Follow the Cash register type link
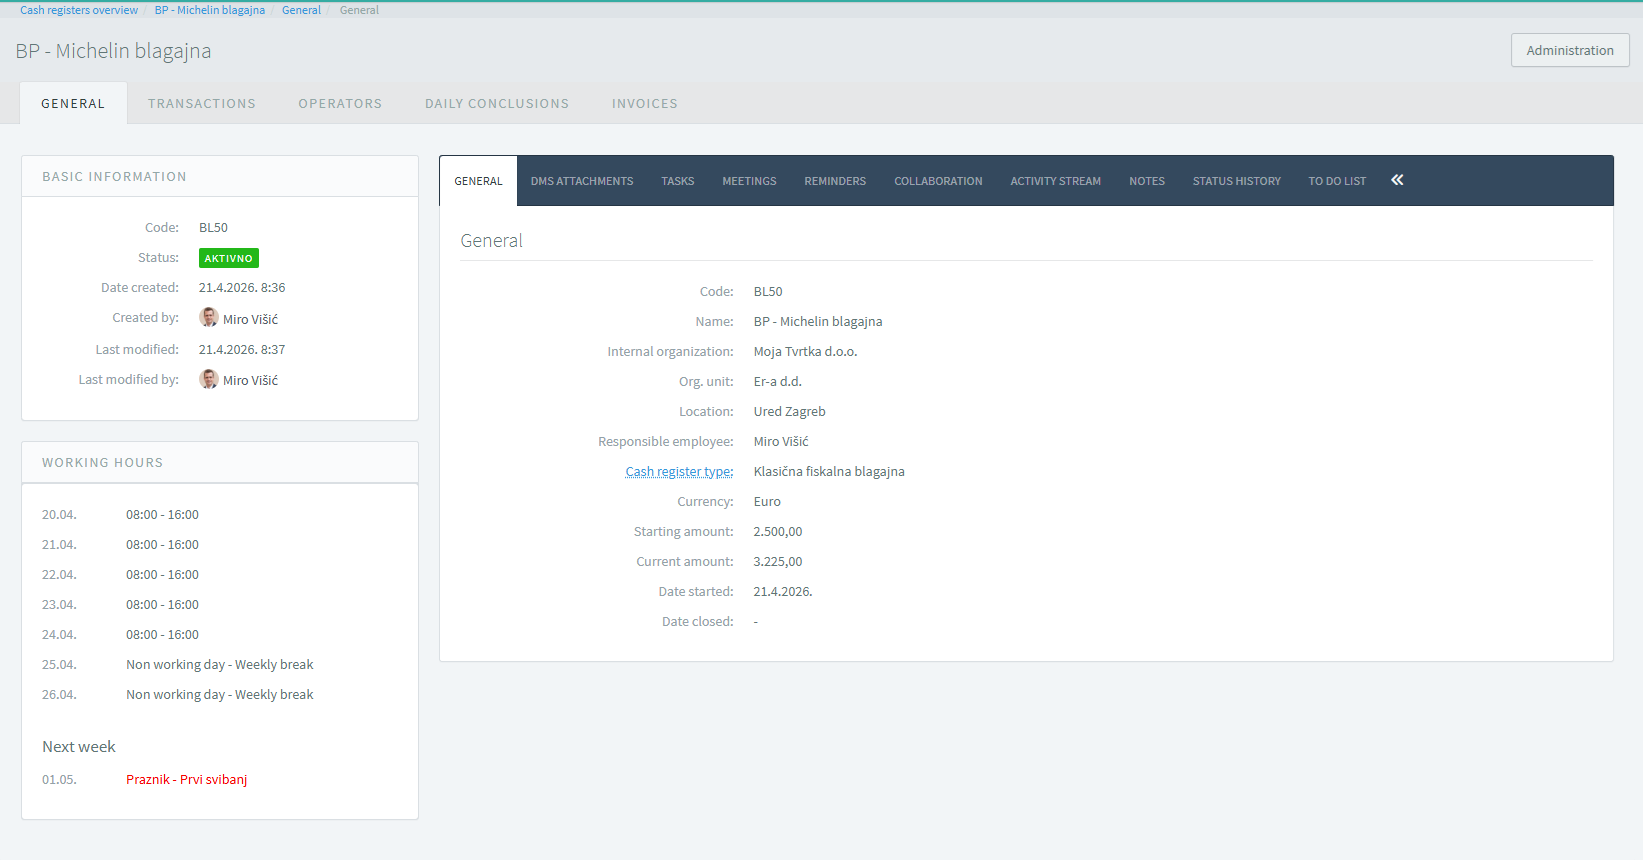1646x860 pixels. pyautogui.click(x=679, y=472)
